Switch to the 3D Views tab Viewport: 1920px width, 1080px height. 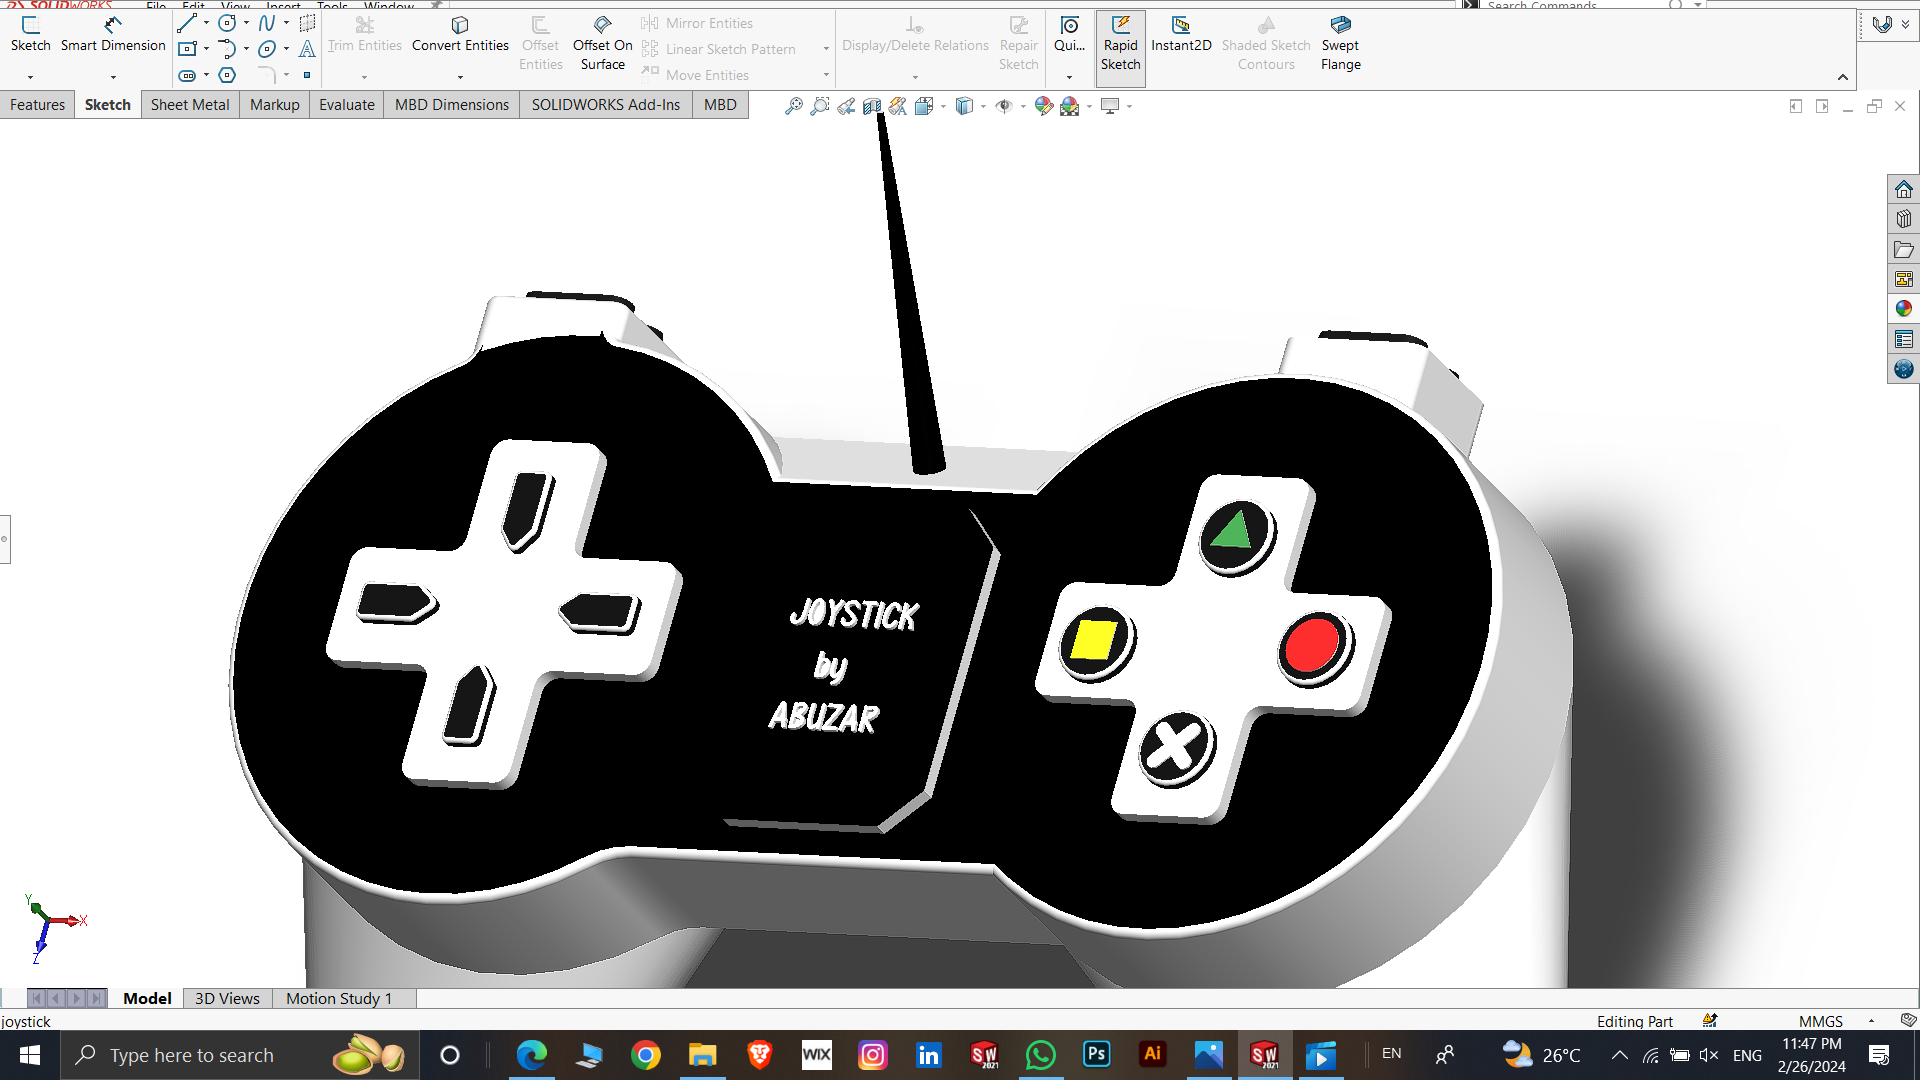(227, 998)
